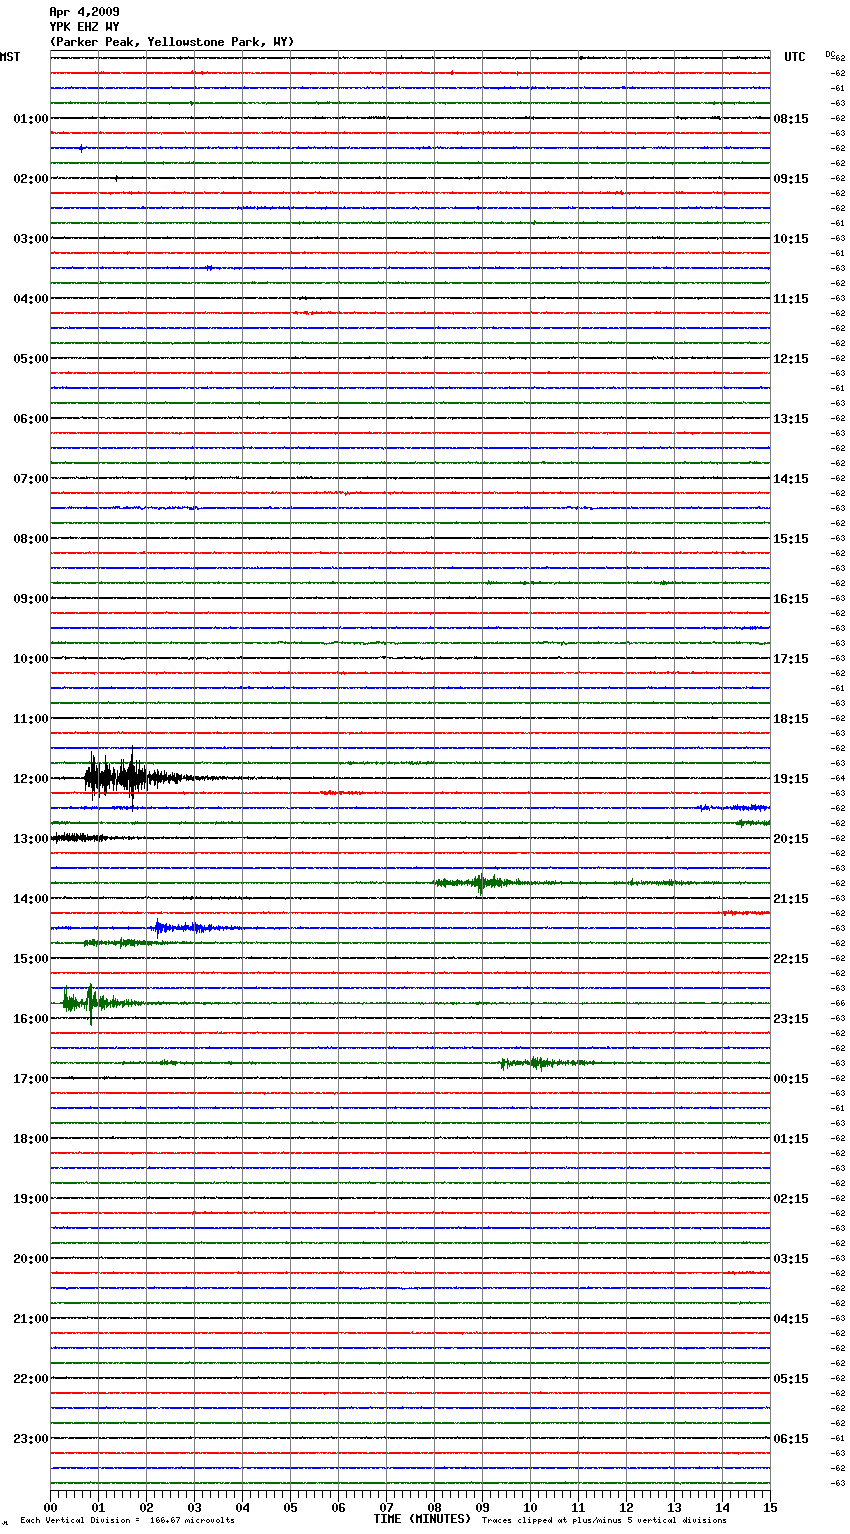
Task: Click the 'DC' column header
Action: 830,54
